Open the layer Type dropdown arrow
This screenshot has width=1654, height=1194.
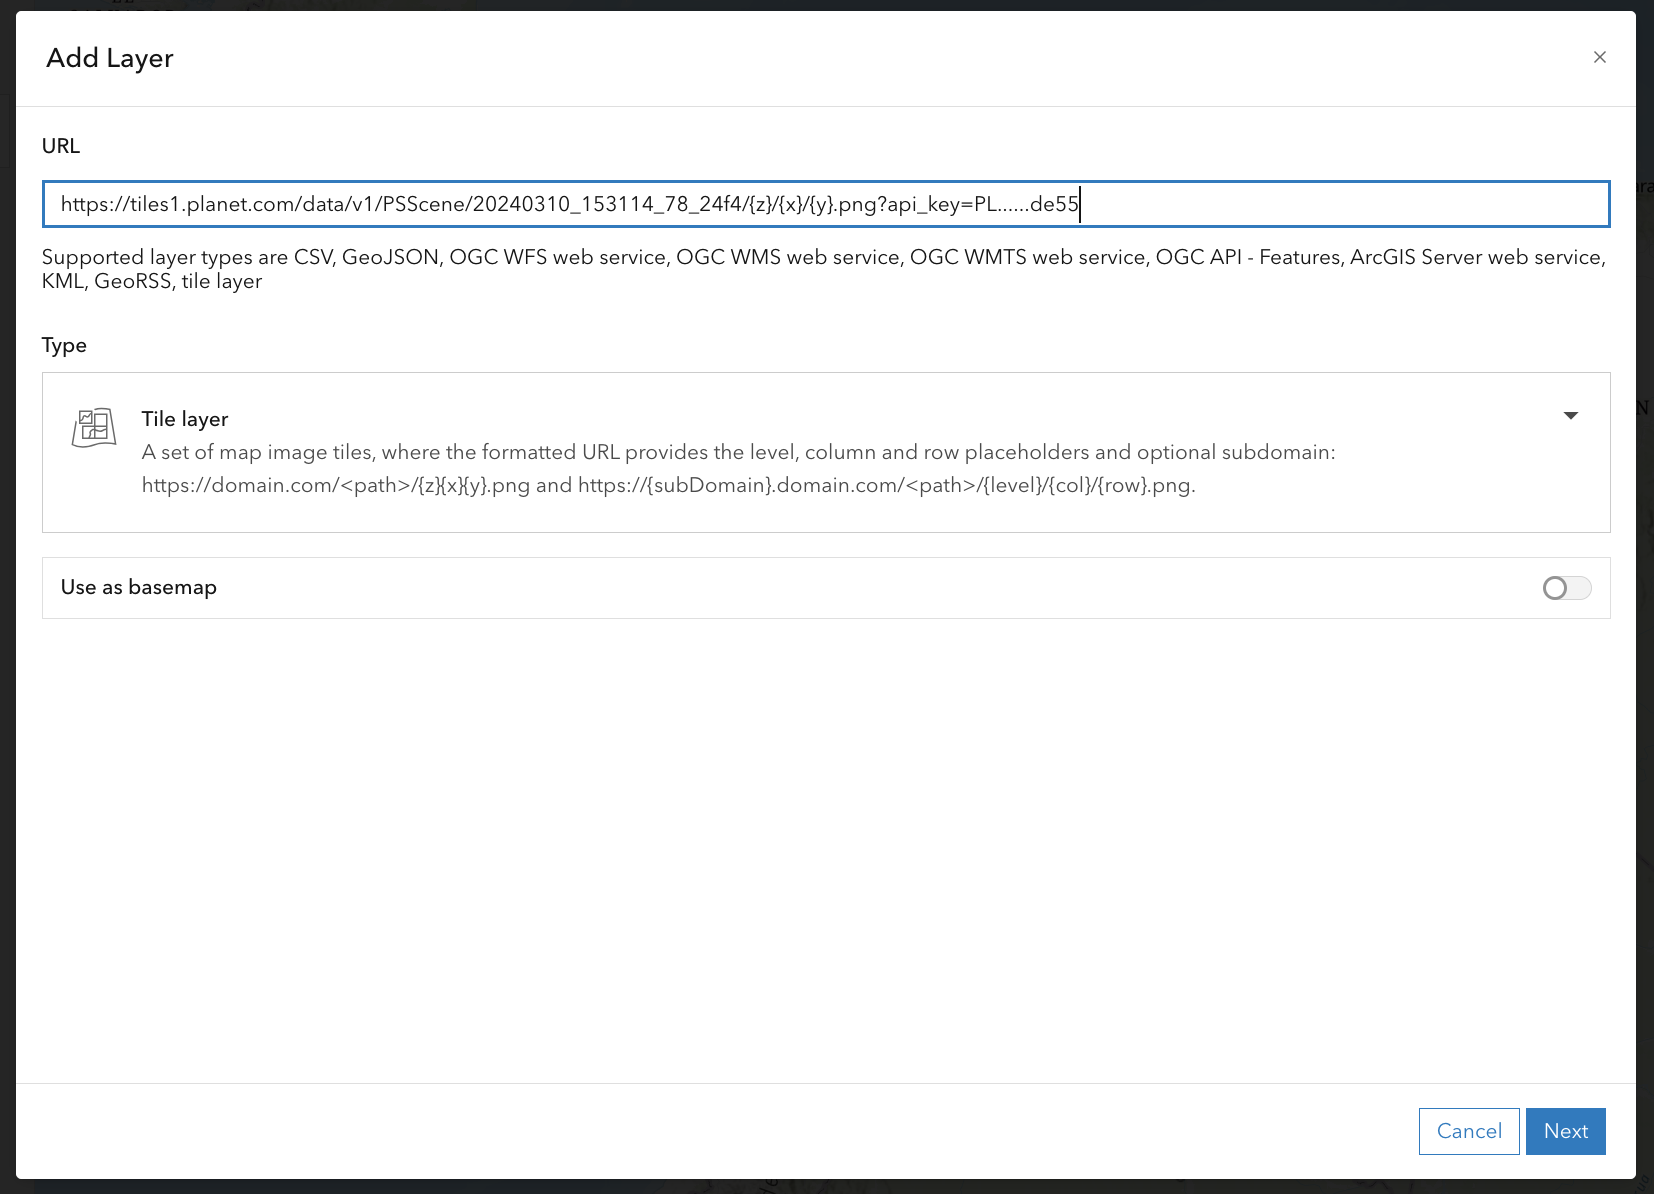1571,415
